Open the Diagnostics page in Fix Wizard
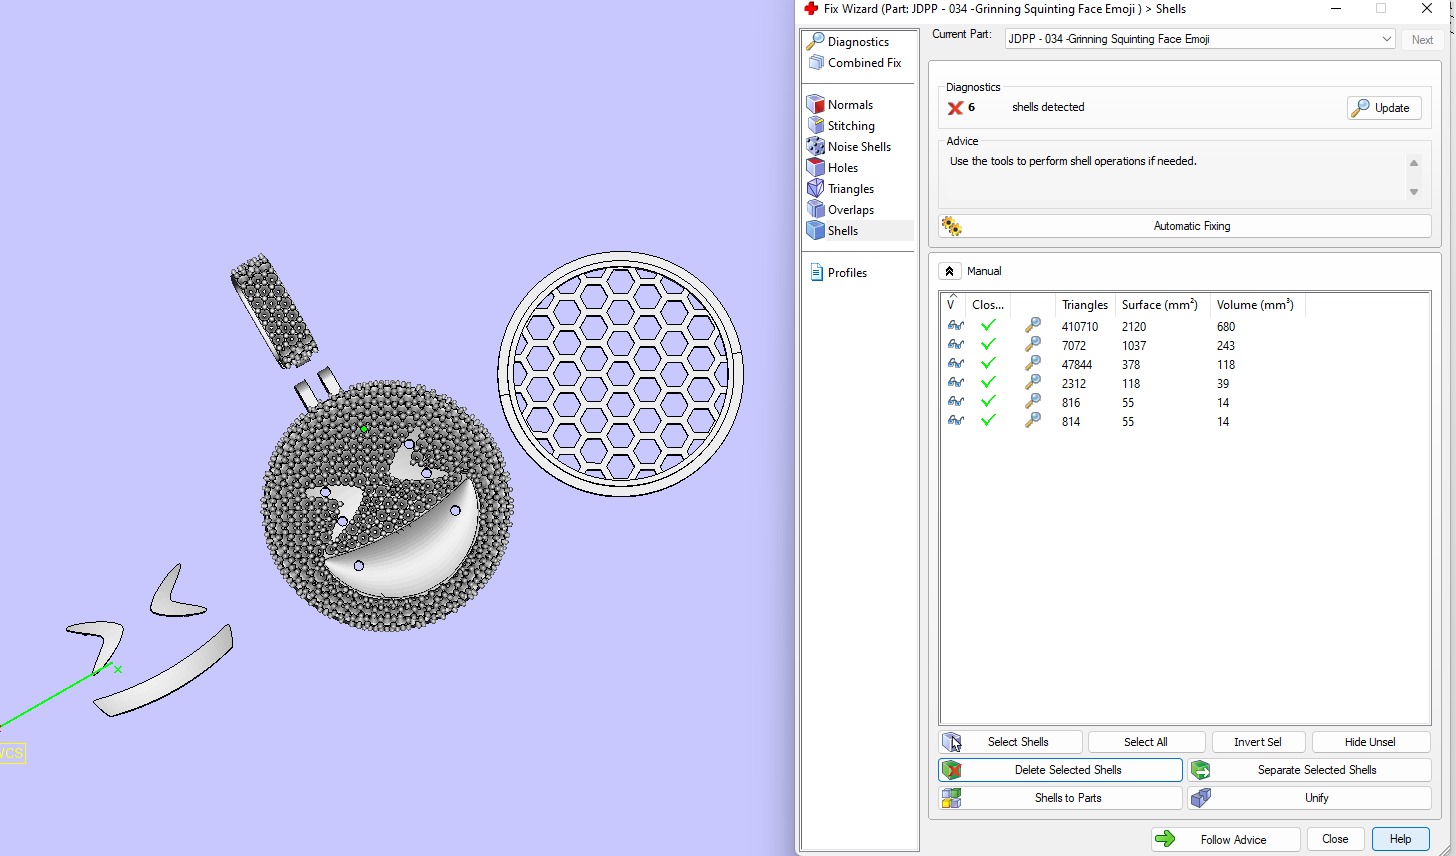Image resolution: width=1456 pixels, height=856 pixels. [x=858, y=41]
